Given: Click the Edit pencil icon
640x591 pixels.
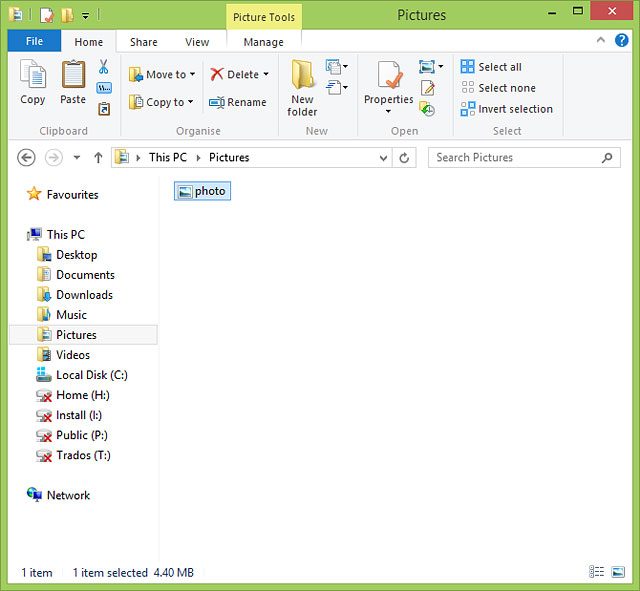Looking at the screenshot, I should tap(427, 88).
